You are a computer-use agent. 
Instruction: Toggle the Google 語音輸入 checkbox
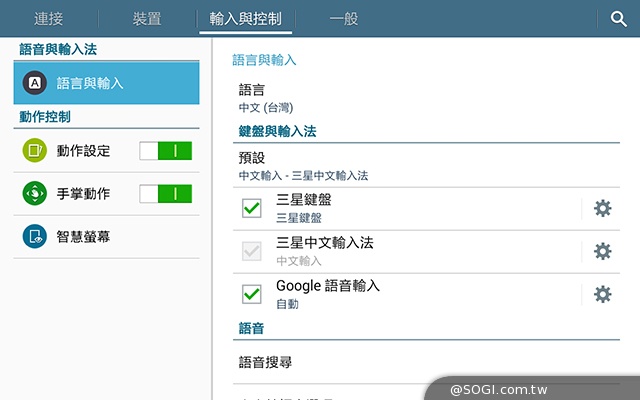coord(252,294)
